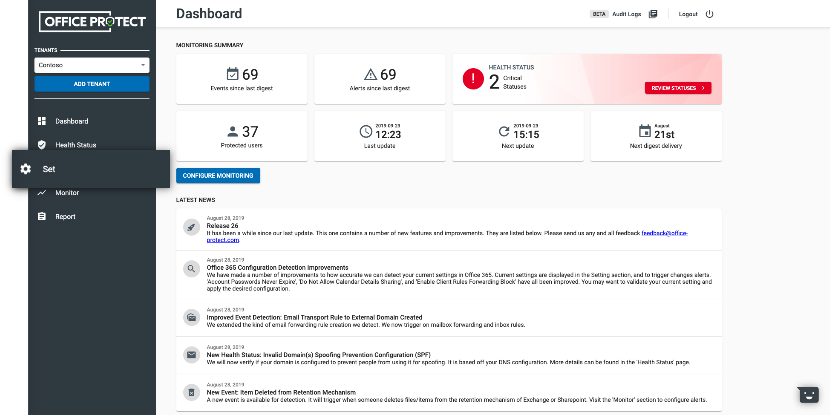This screenshot has height=415, width=830.
Task: Click the Health Status shield icon
Action: click(x=42, y=145)
